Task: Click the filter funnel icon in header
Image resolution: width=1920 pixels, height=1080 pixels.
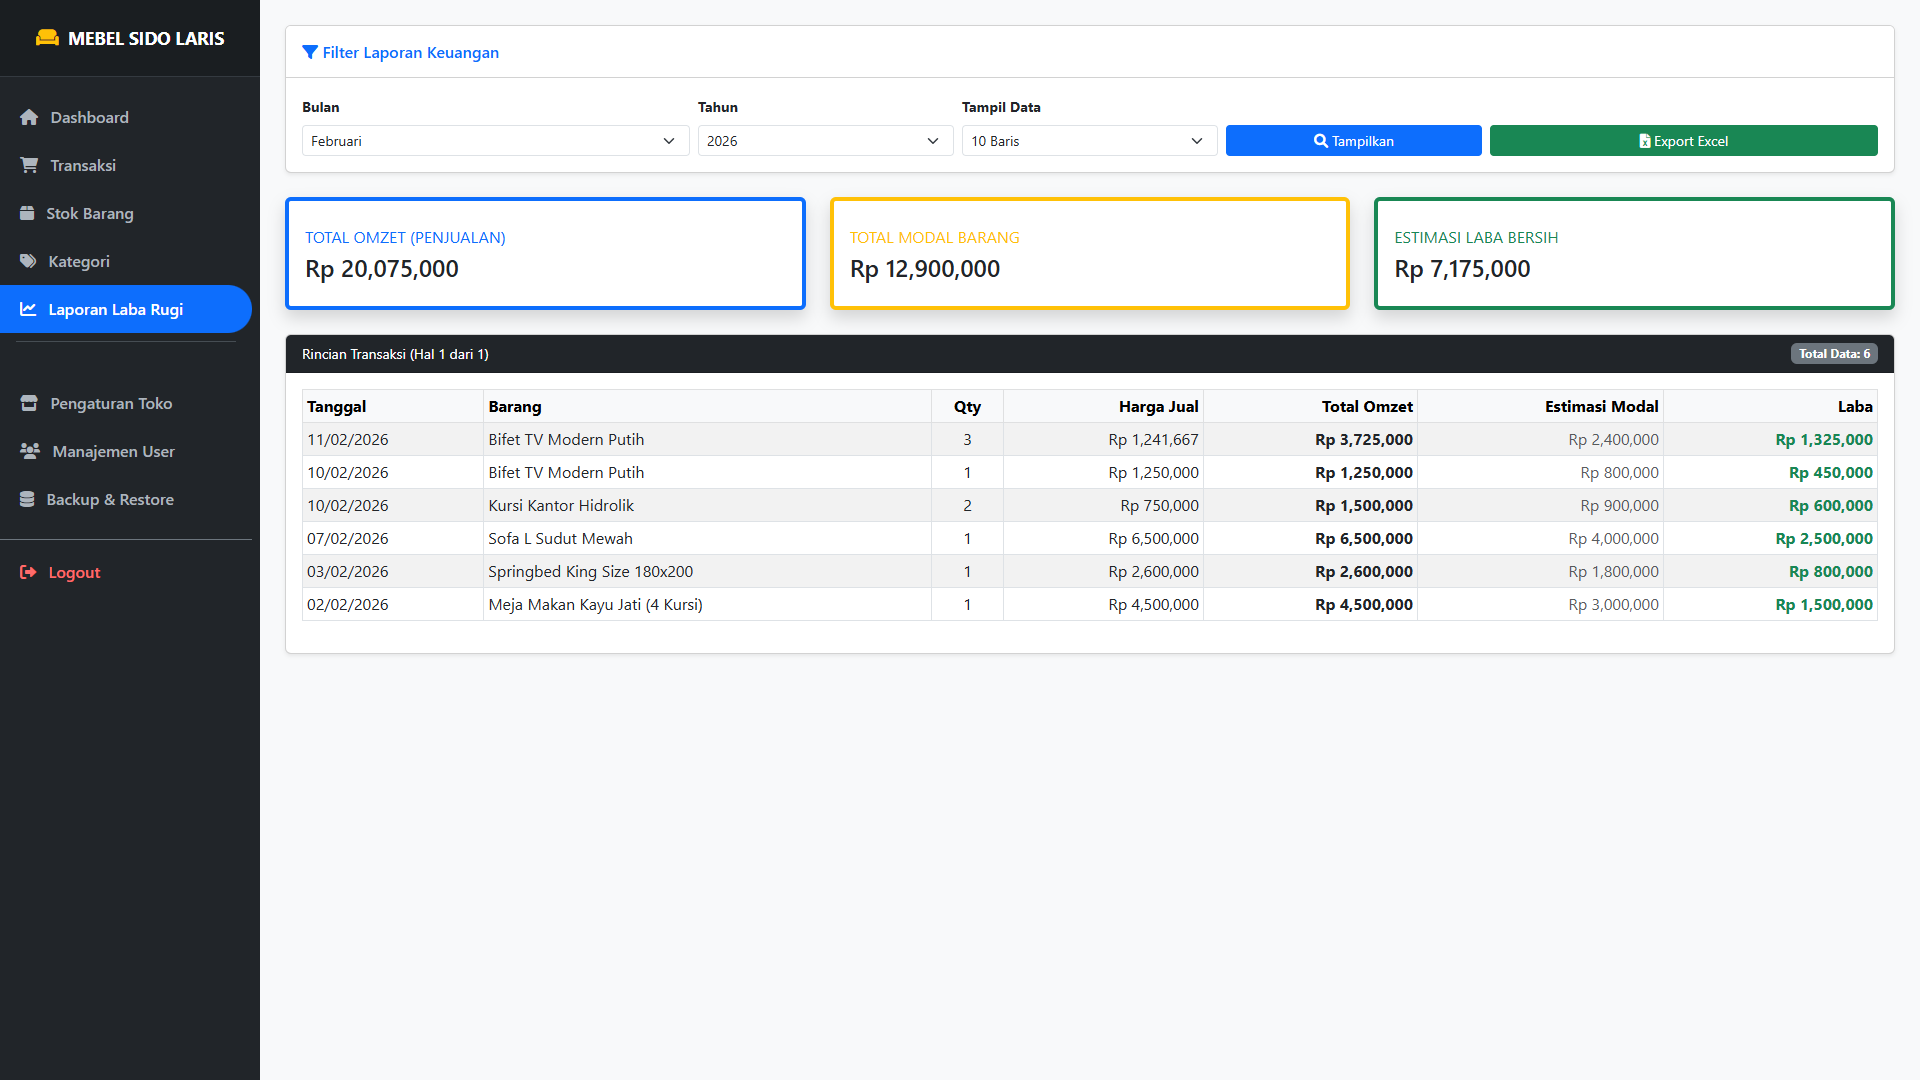Action: (310, 52)
